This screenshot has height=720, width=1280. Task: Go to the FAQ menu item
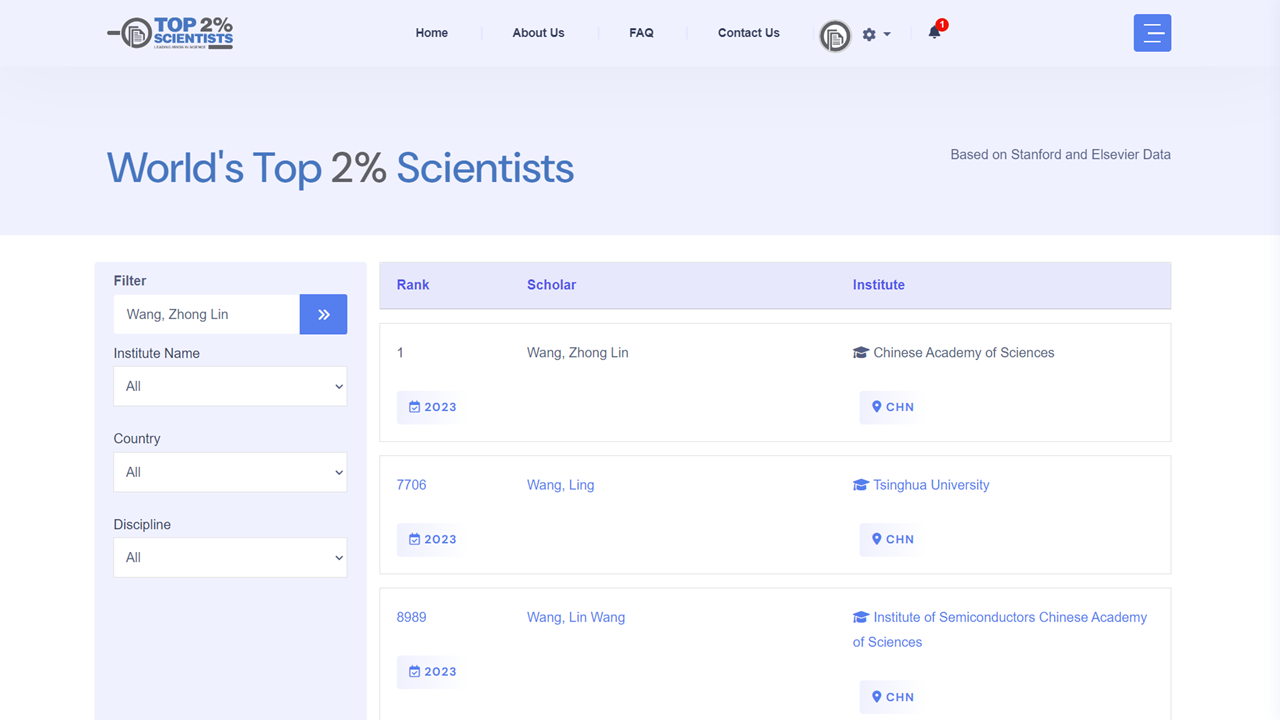pyautogui.click(x=641, y=32)
